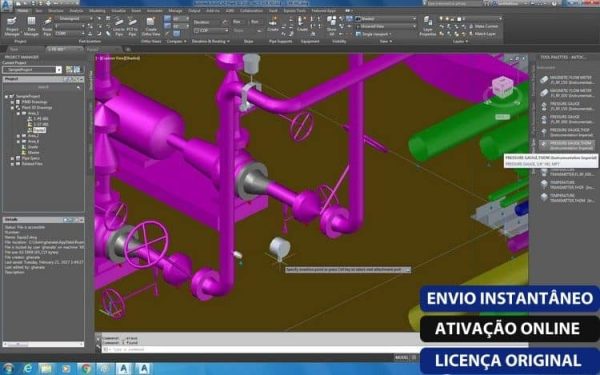Open Layer Properties manager

[x=427, y=26]
